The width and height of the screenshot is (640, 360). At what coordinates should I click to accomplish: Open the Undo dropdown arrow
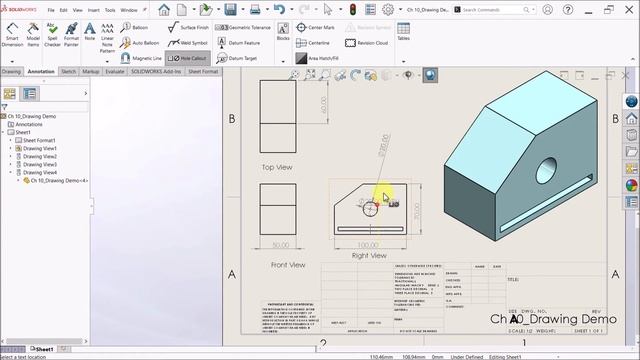(291, 9)
